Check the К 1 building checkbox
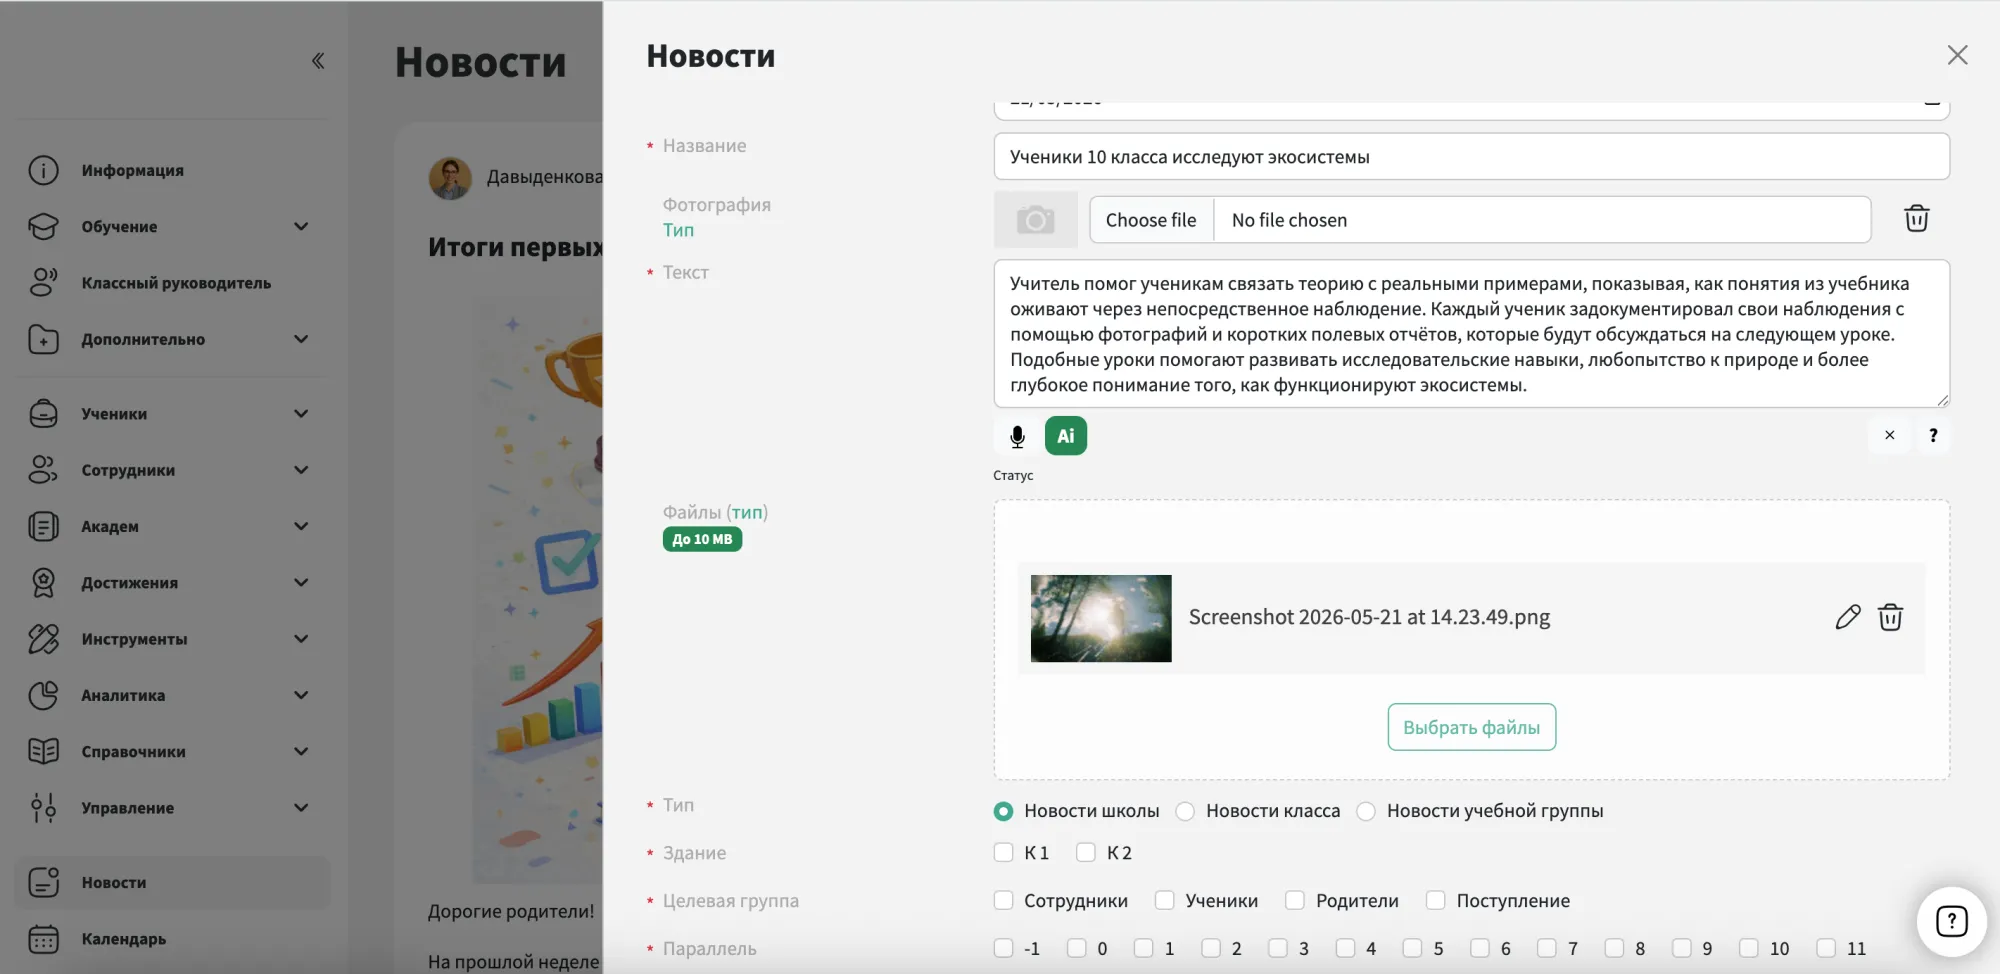 pyautogui.click(x=1003, y=852)
